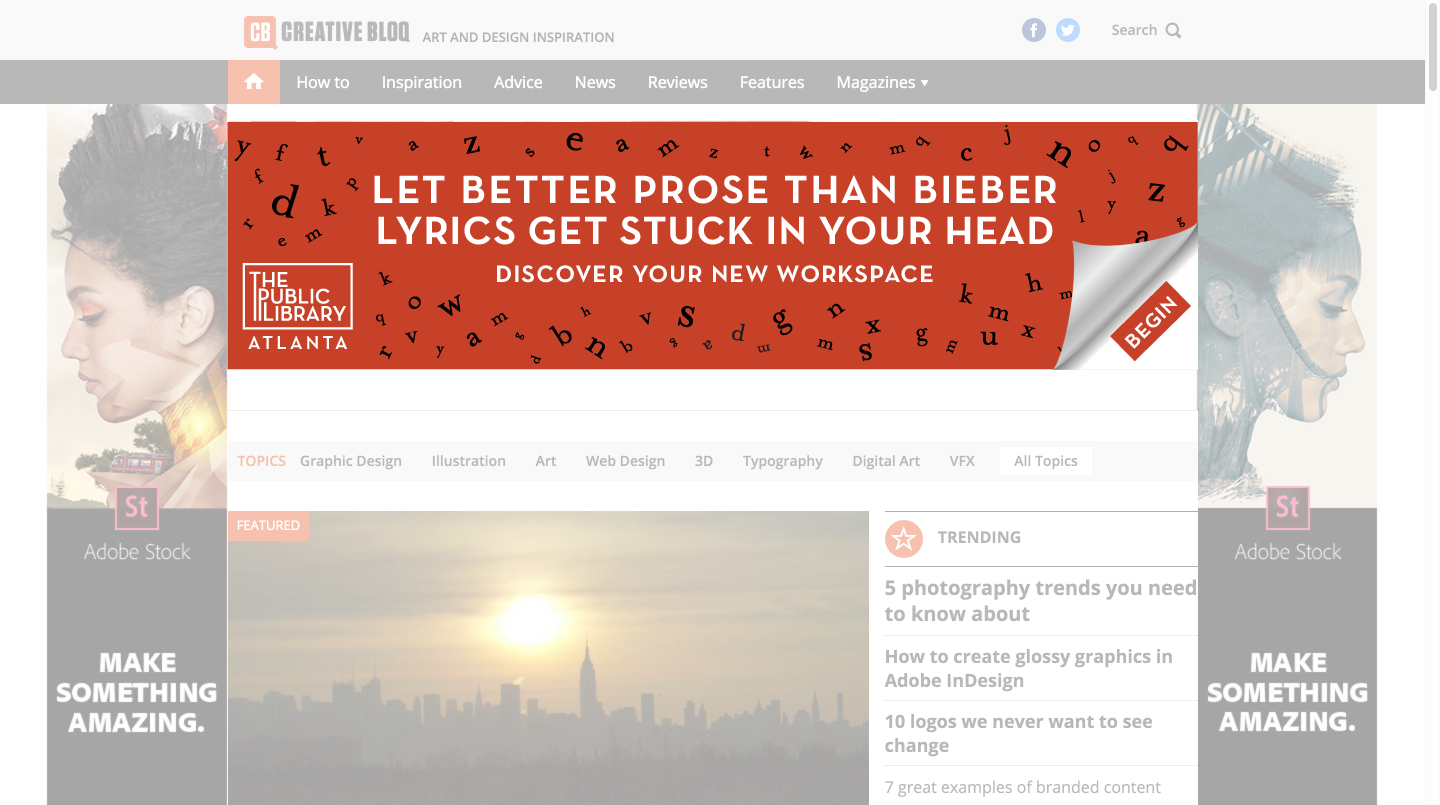Click The Public Library Atlanta logo
Screen dimensions: 1440x805
point(298,306)
